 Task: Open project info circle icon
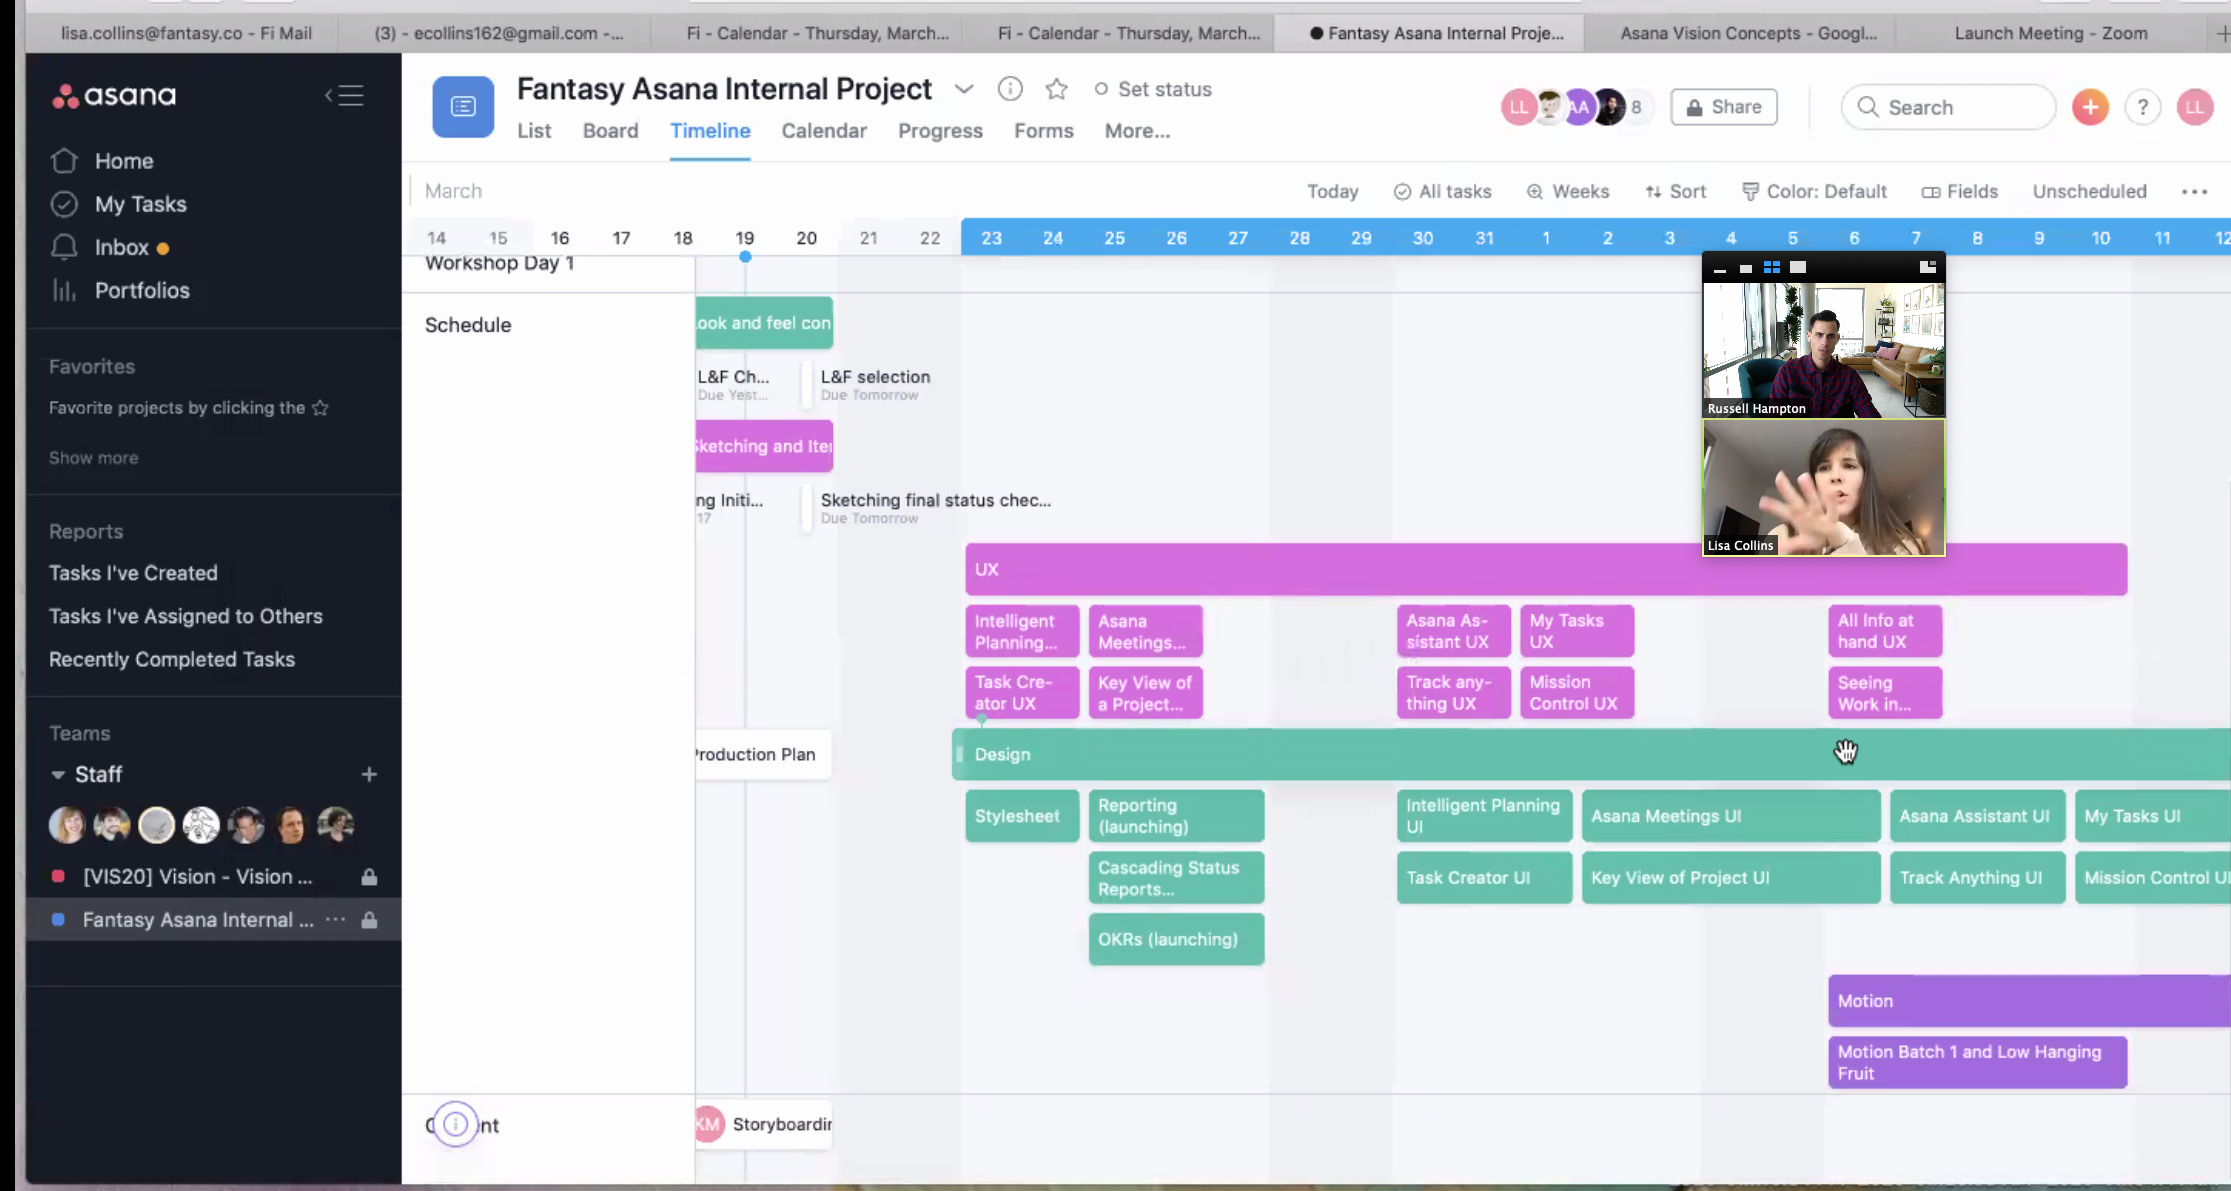pyautogui.click(x=1010, y=89)
